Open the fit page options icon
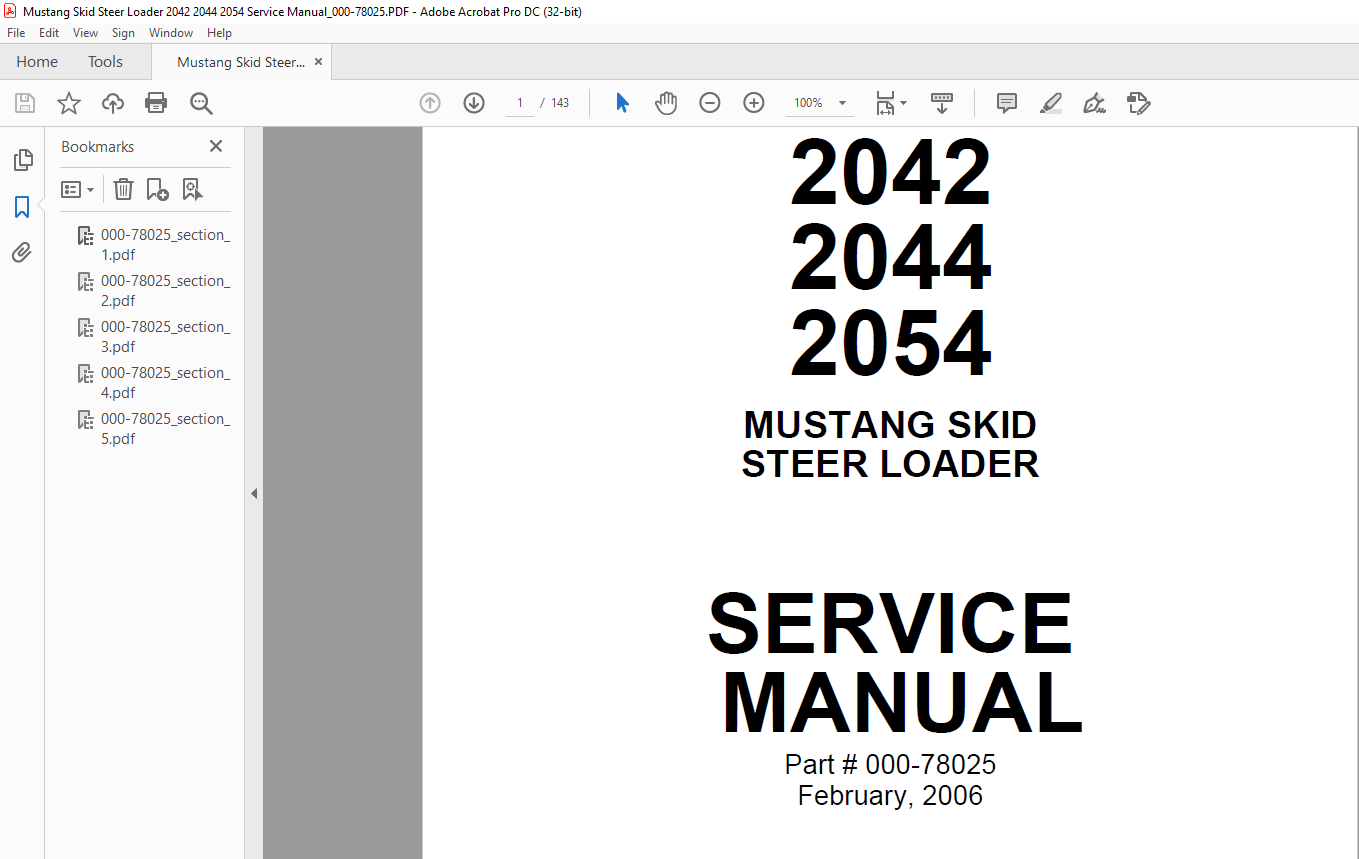 pyautogui.click(x=890, y=103)
